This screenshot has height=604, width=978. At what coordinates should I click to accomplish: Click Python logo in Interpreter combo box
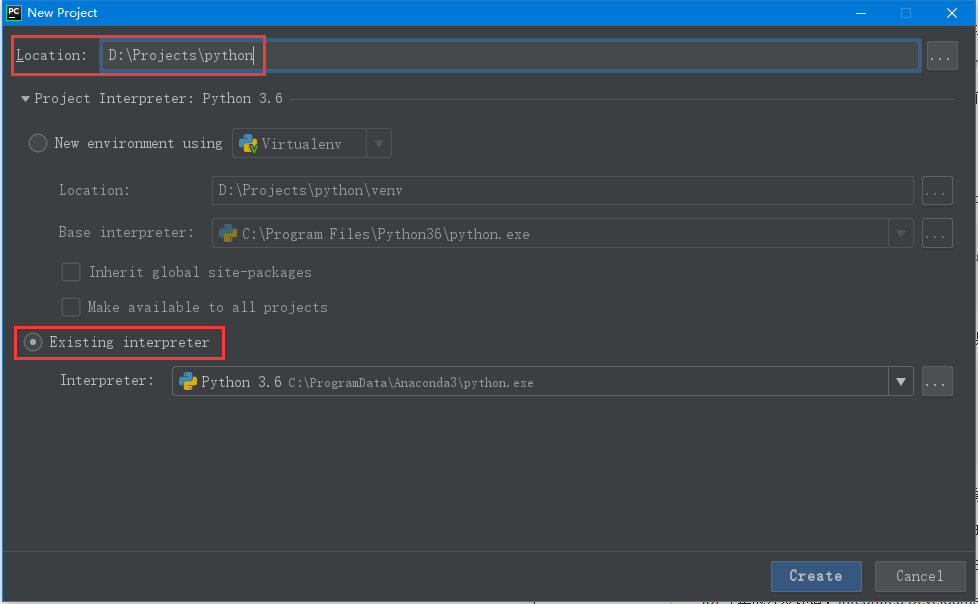[188, 381]
